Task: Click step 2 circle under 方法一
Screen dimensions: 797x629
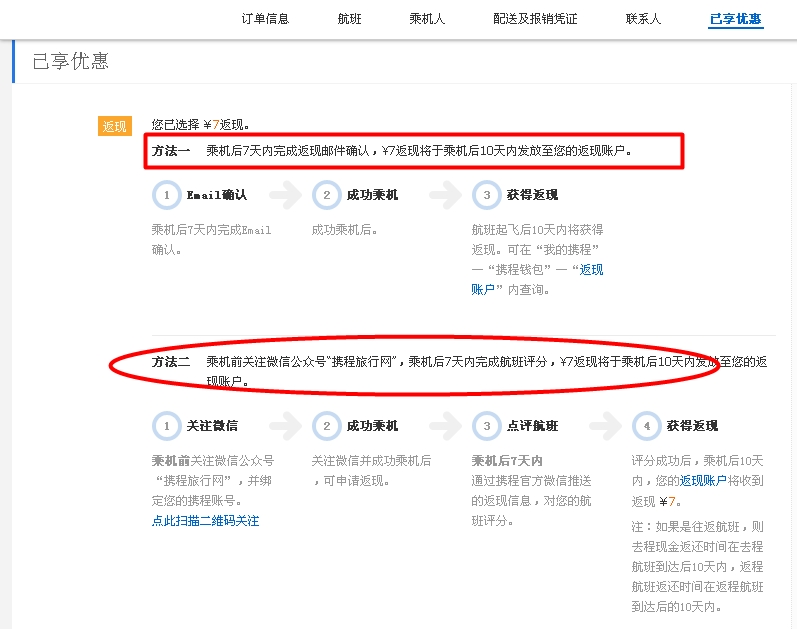Action: 326,195
